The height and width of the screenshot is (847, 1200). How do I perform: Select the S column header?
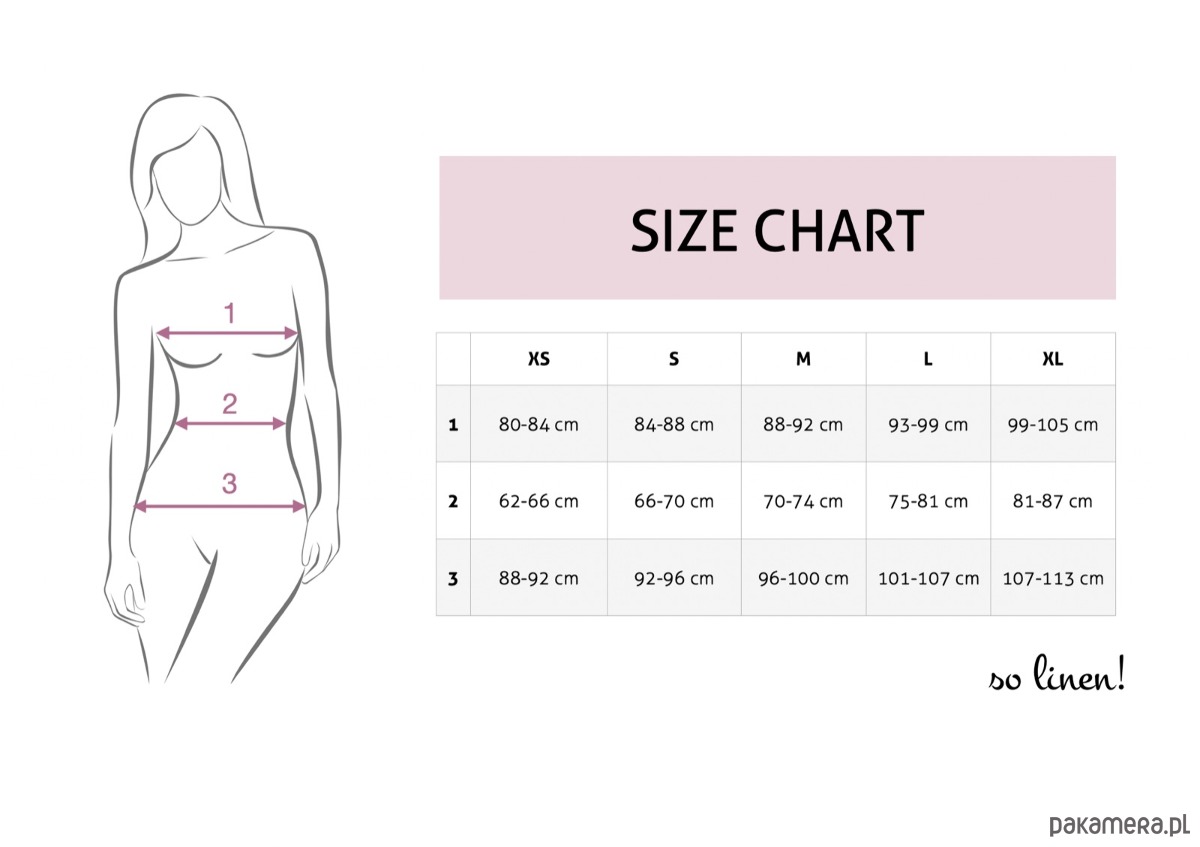click(674, 359)
